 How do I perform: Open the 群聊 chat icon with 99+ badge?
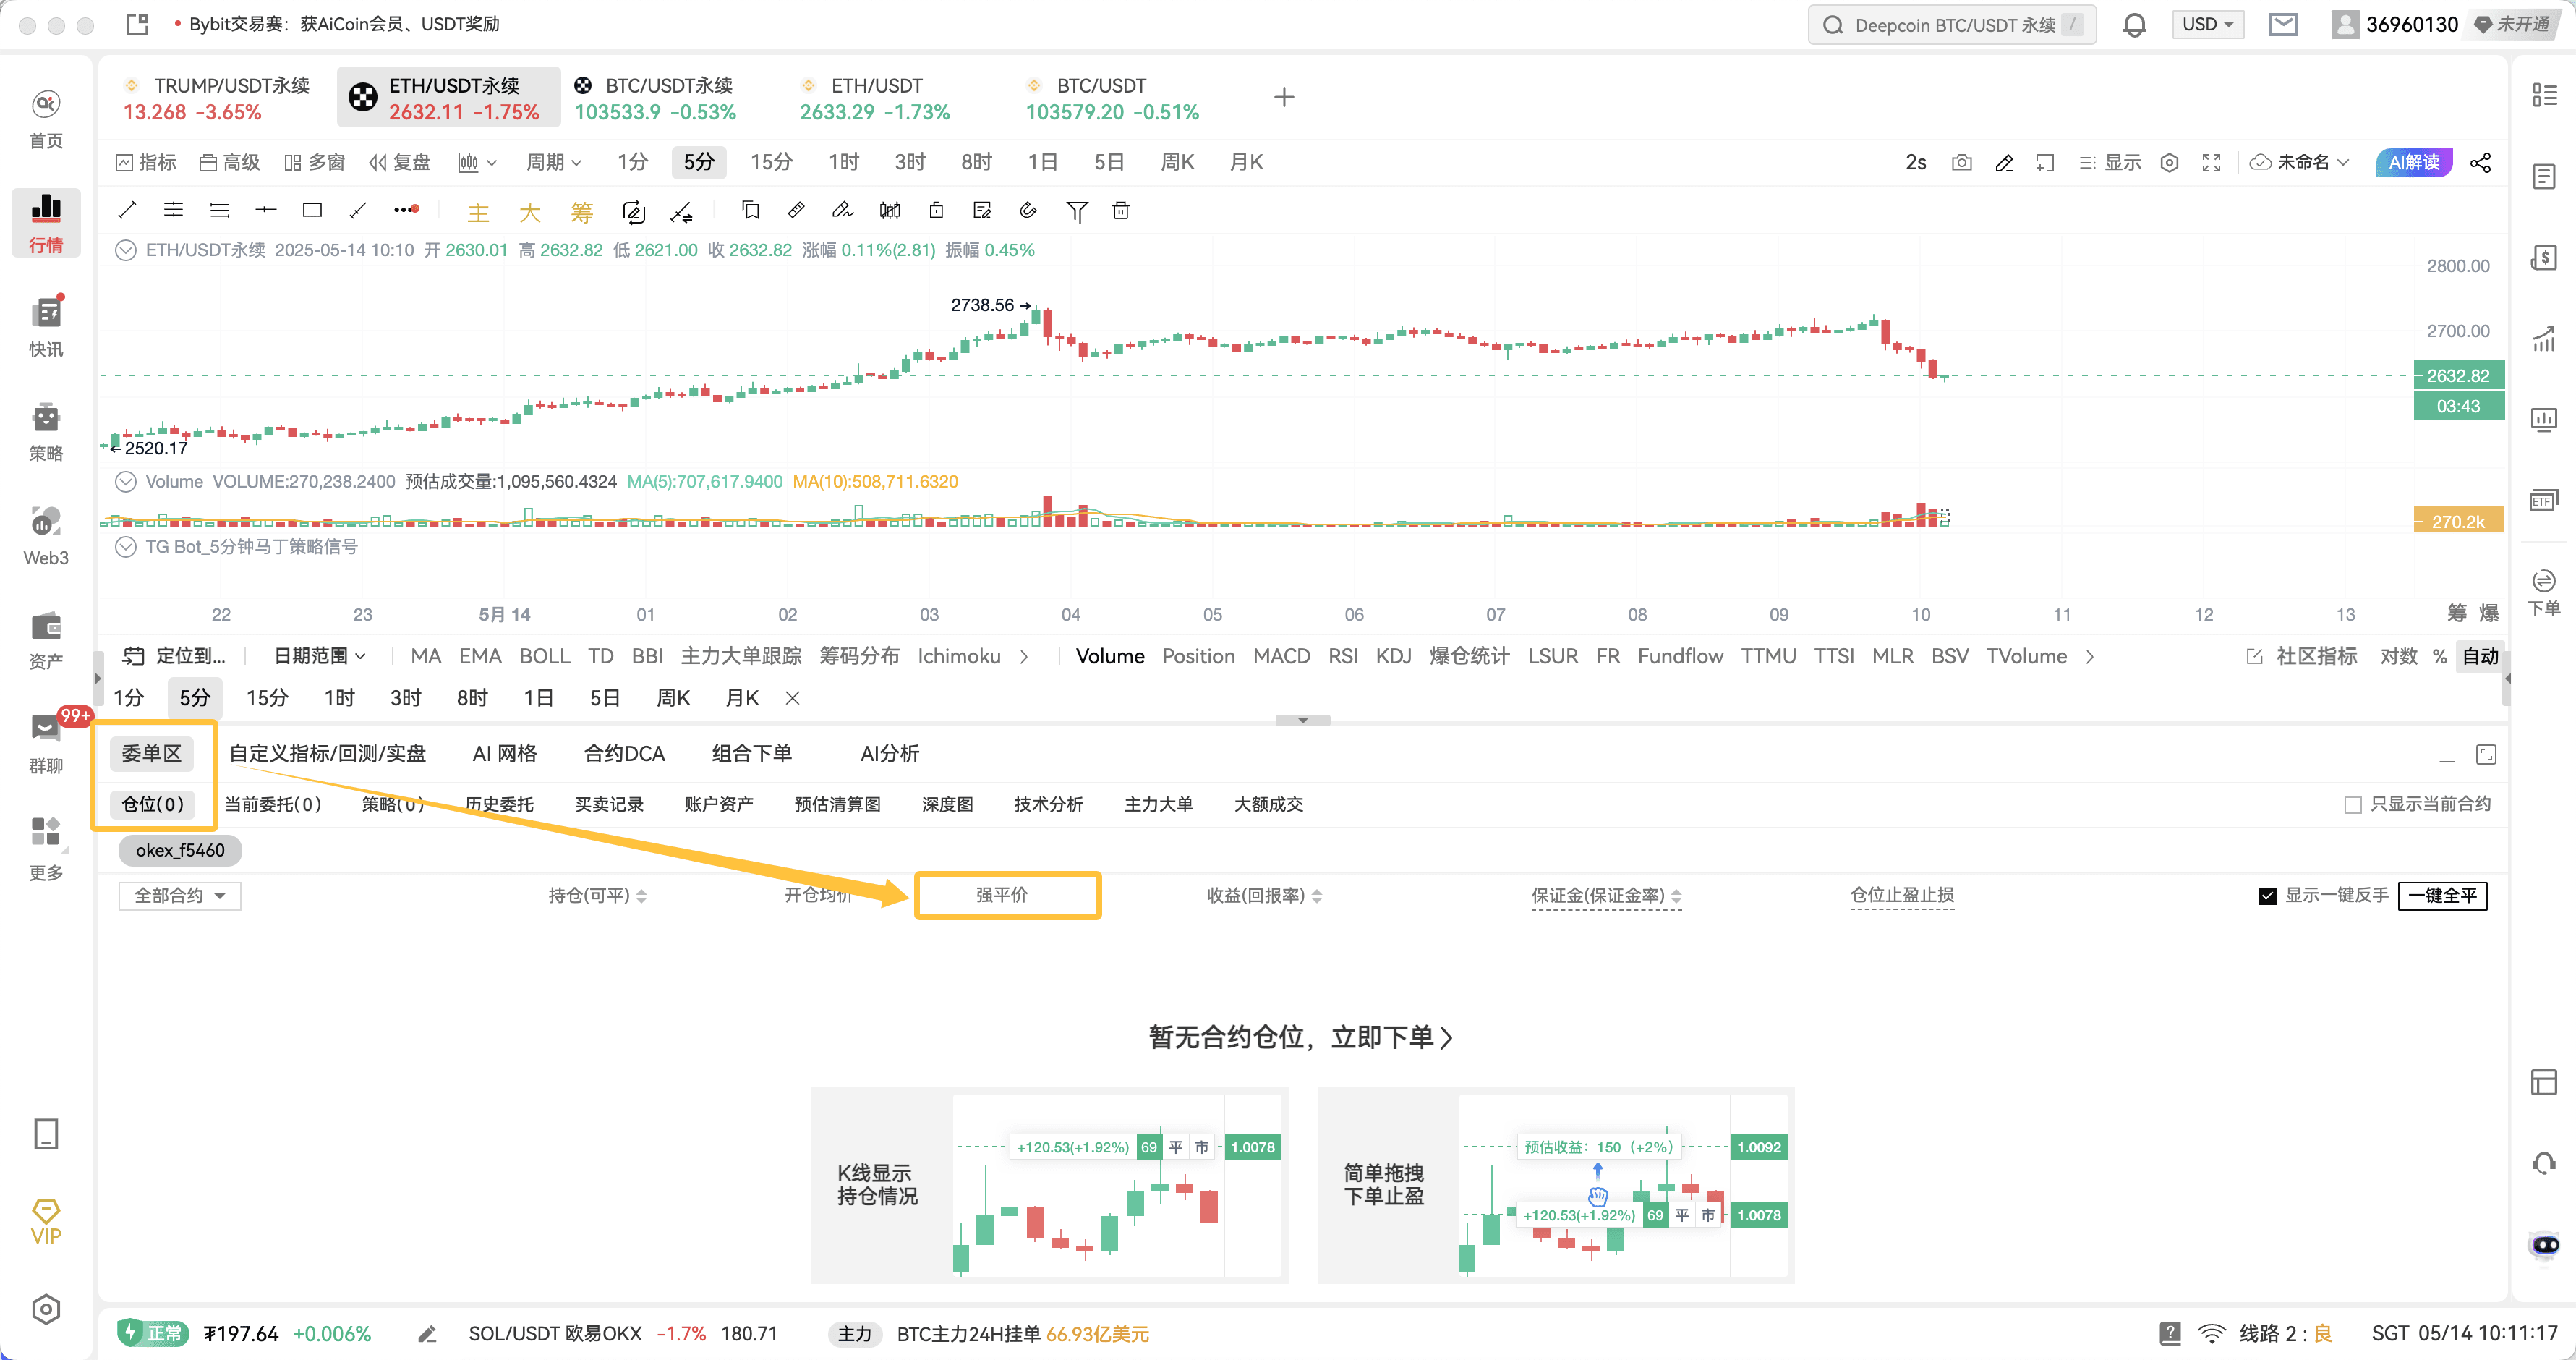[46, 743]
